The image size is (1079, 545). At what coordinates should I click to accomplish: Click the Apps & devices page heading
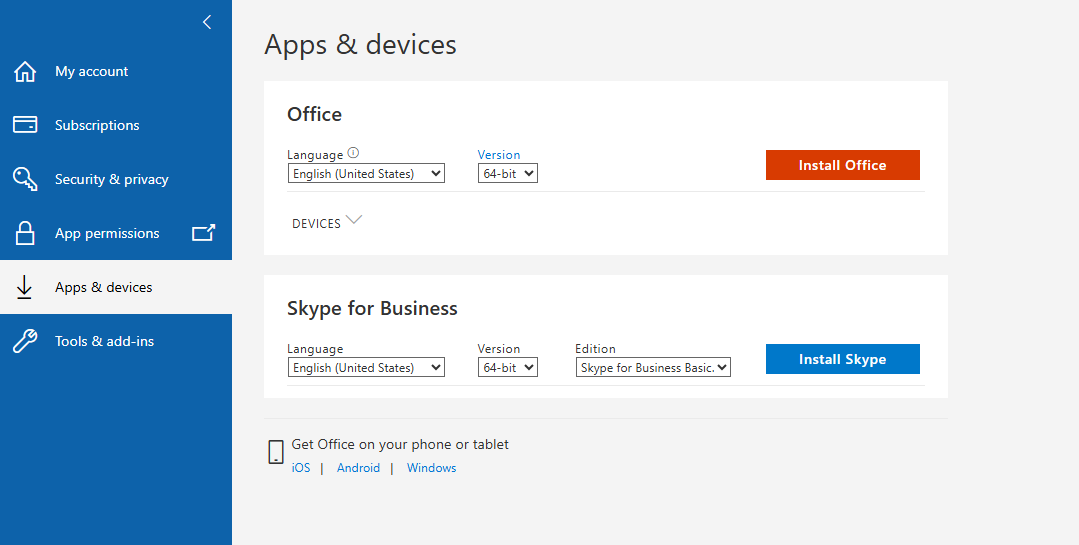(x=361, y=45)
